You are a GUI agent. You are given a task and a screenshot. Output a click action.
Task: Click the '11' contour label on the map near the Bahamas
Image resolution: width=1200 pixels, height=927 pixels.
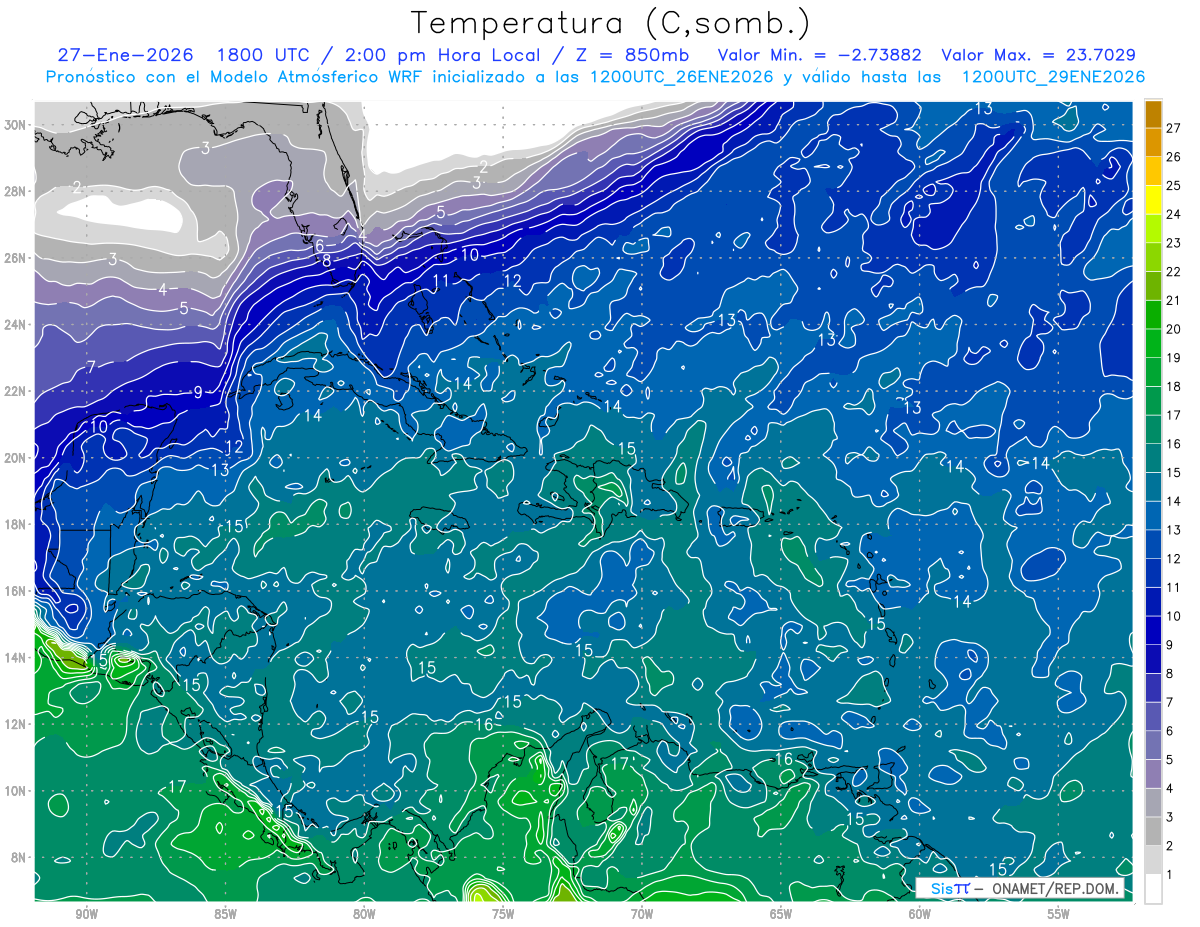440,280
